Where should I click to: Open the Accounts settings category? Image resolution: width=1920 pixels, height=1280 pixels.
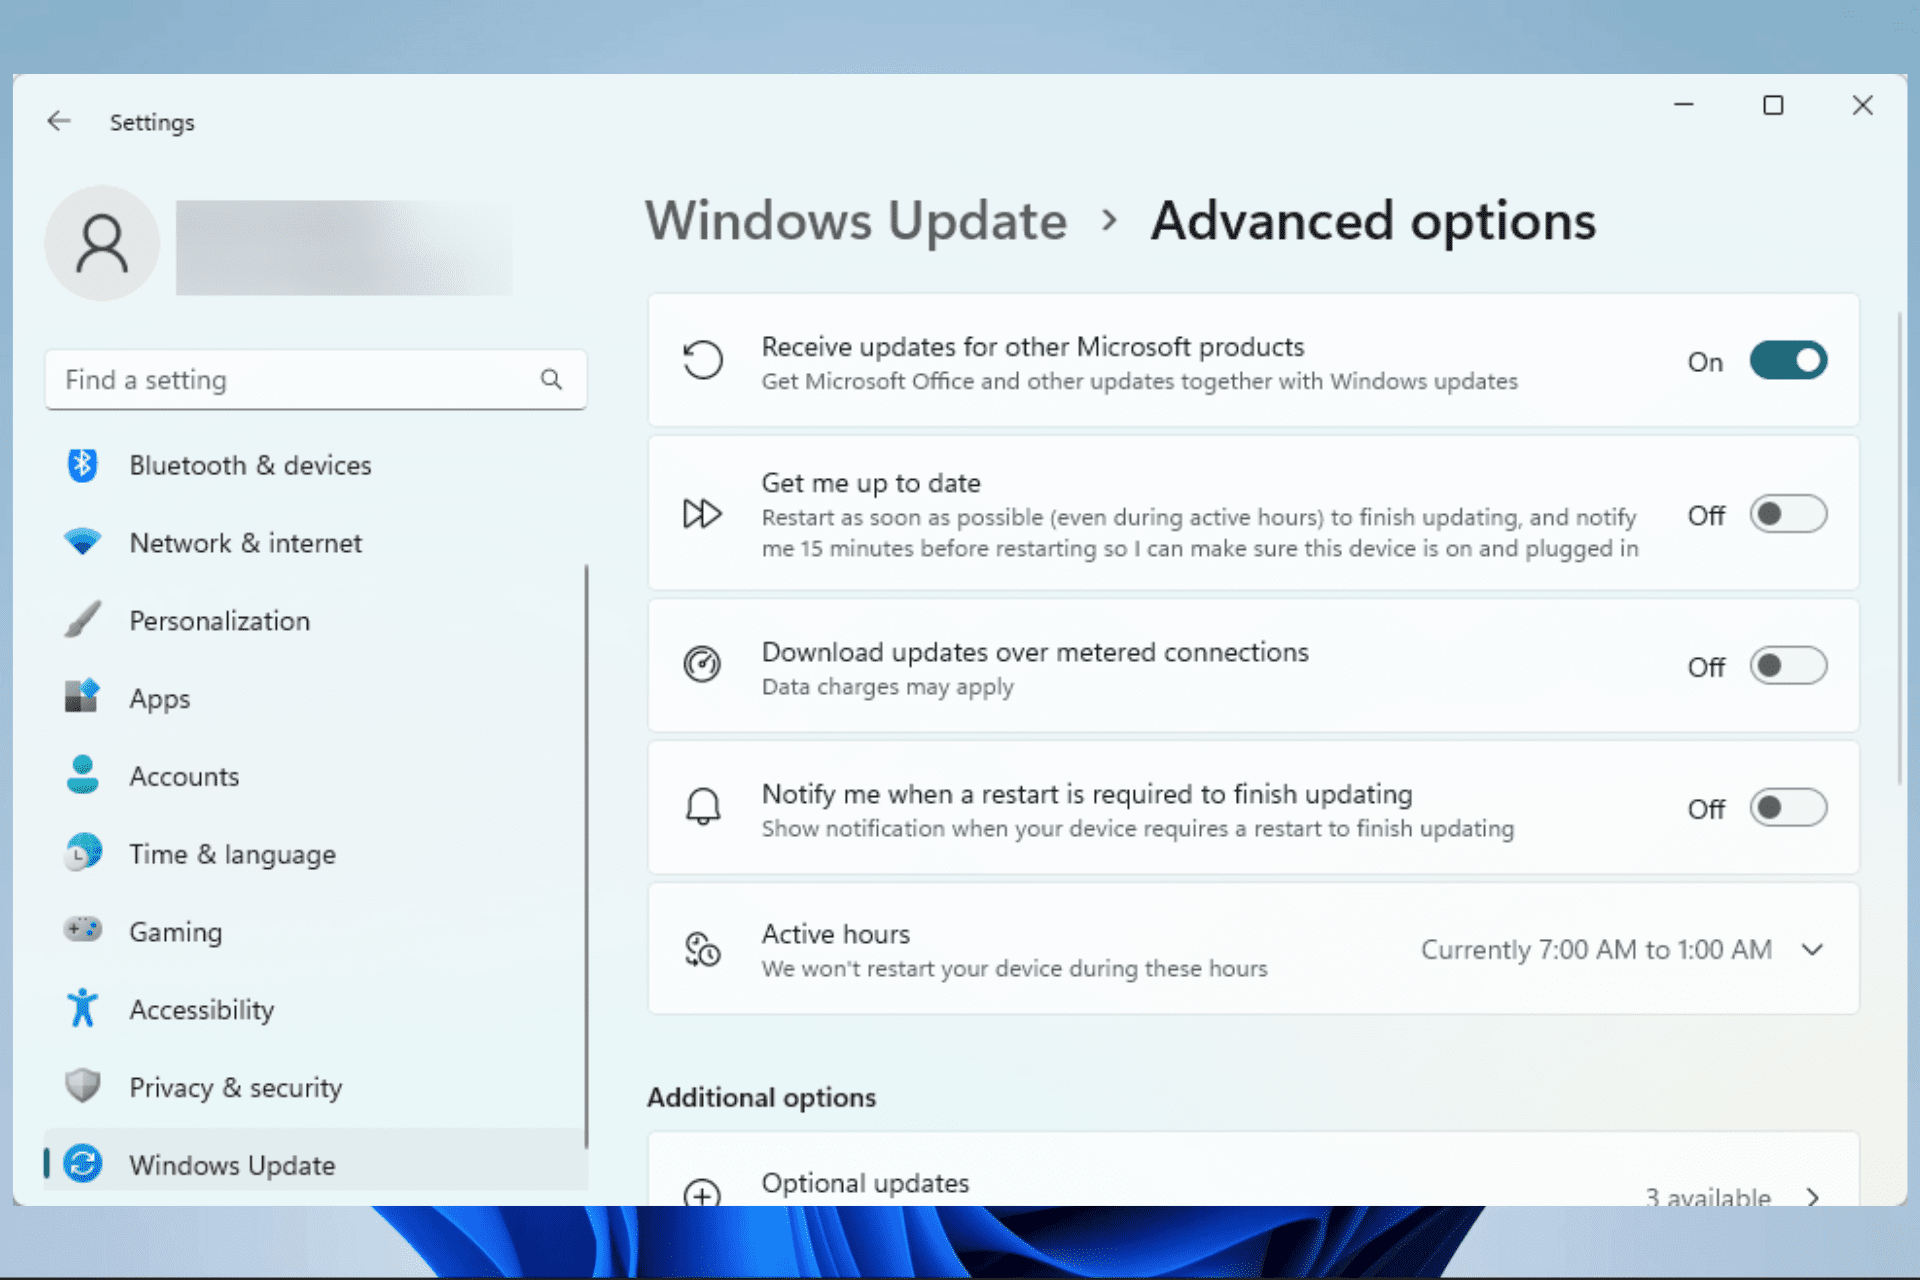pos(184,776)
